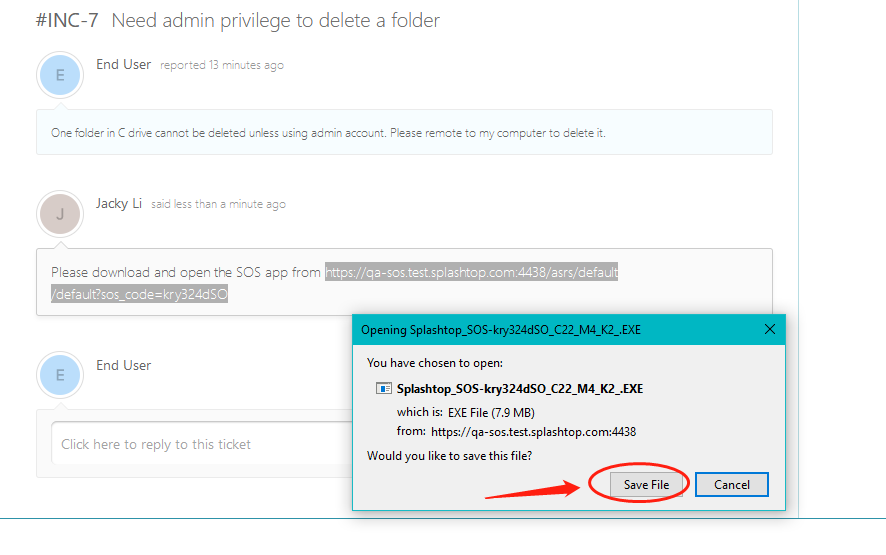Viewport: 886px width, 555px height.
Task: Click the 'said less than a minute ago' timestamp
Action: (218, 204)
